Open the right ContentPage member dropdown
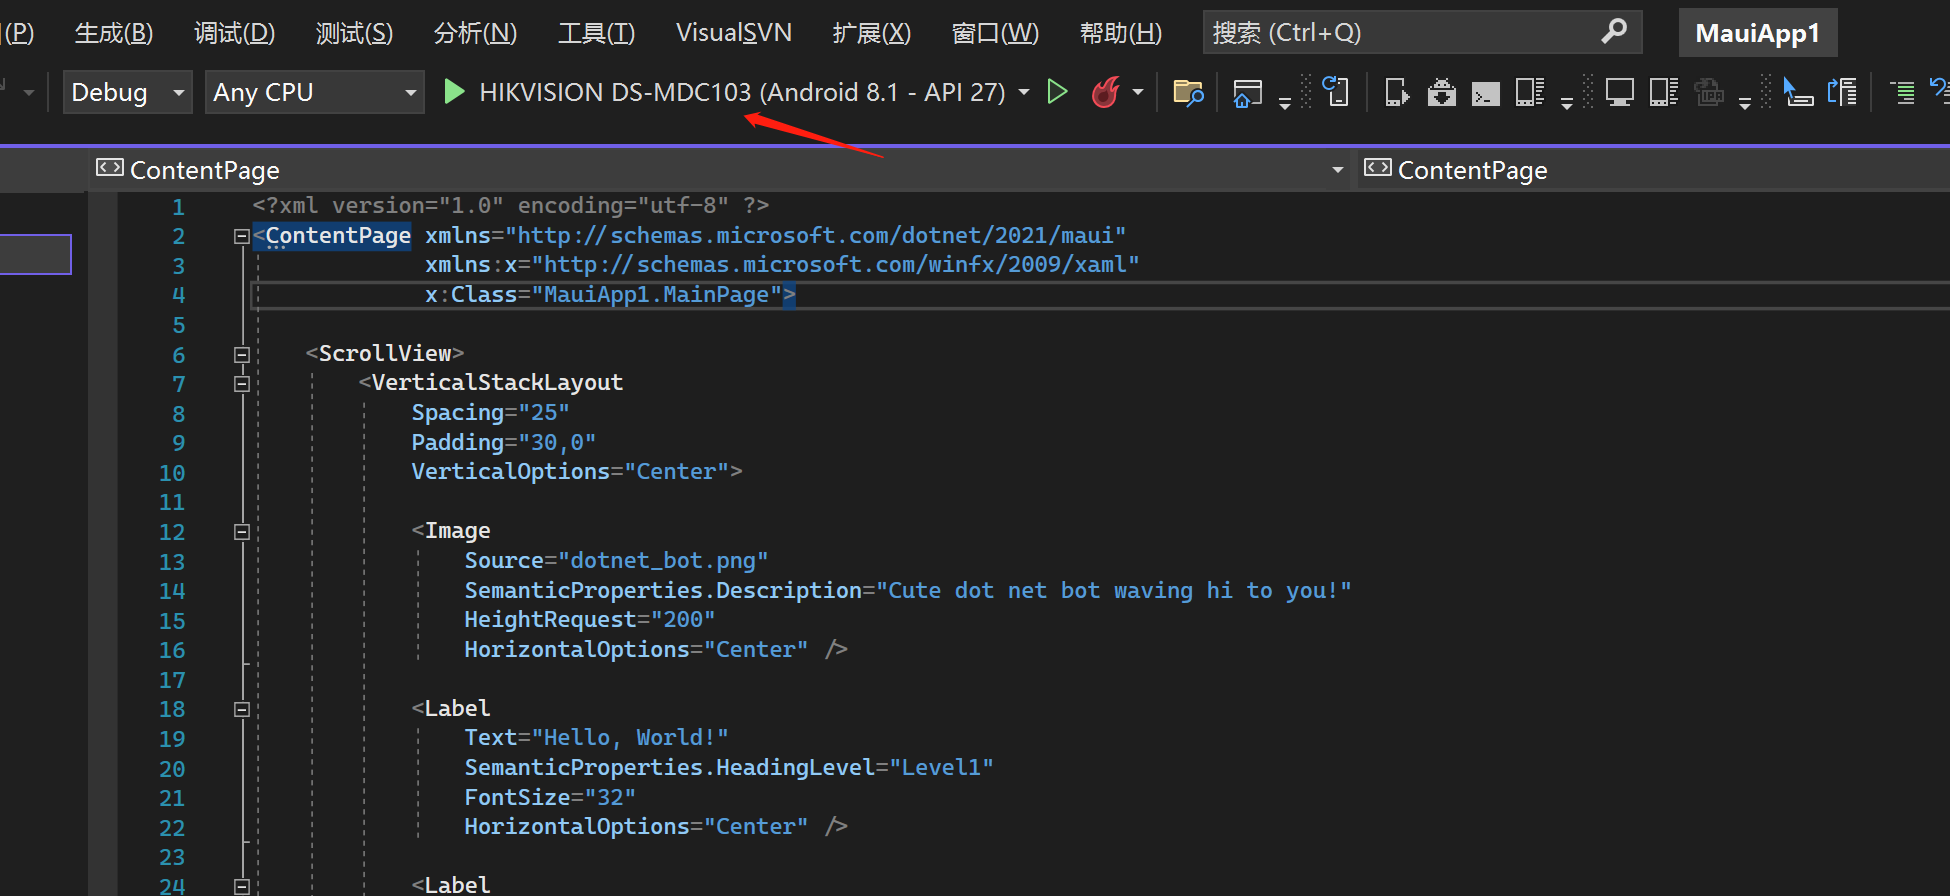Image resolution: width=1950 pixels, height=896 pixels. [x=1652, y=170]
